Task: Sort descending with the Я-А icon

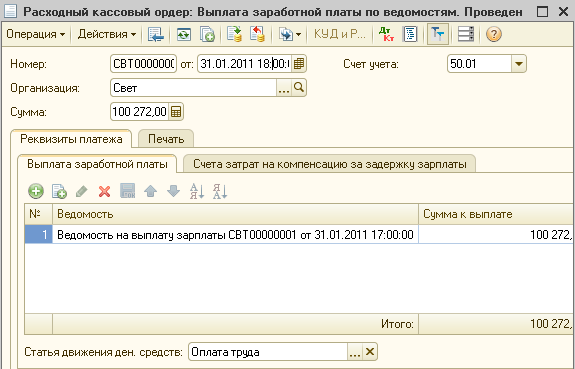Action: (220, 191)
